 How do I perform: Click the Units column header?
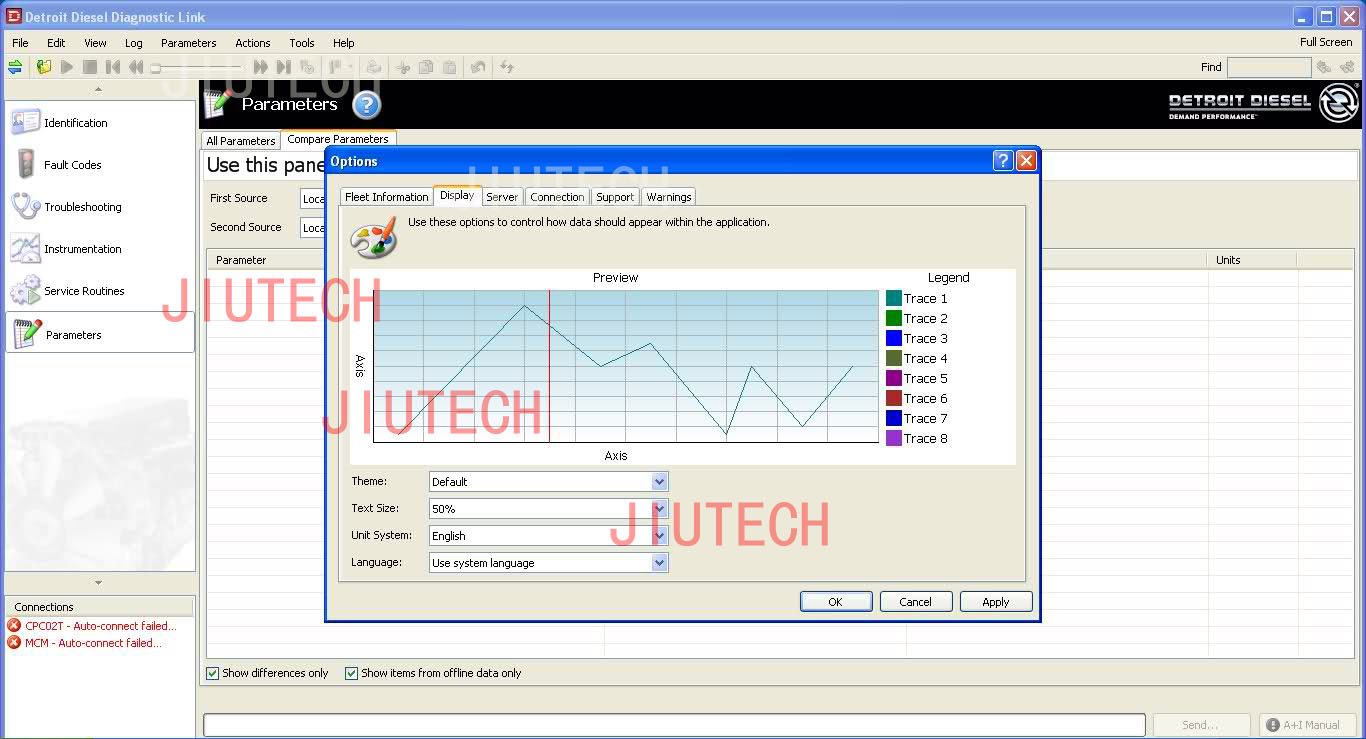pos(1252,260)
